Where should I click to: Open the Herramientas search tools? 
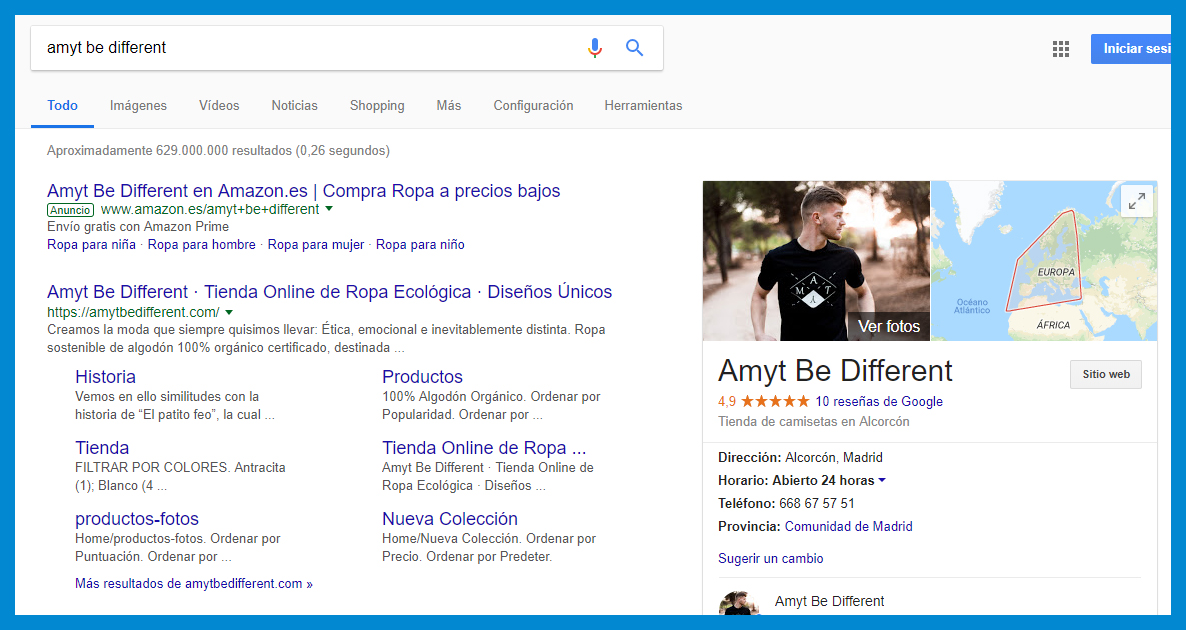[643, 106]
